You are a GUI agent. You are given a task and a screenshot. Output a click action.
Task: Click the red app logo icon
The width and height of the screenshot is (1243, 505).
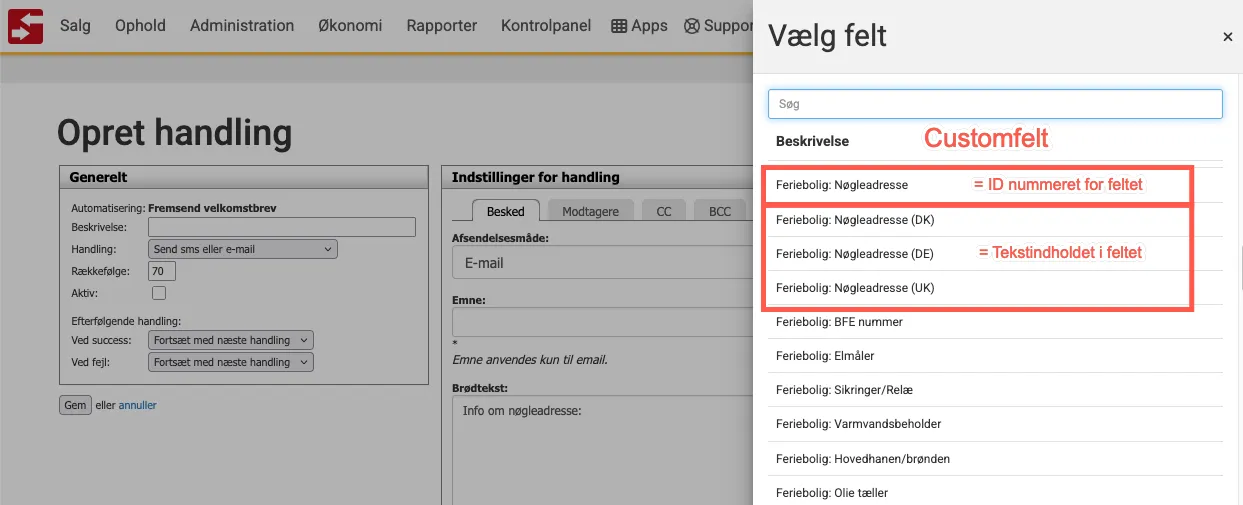(x=25, y=25)
